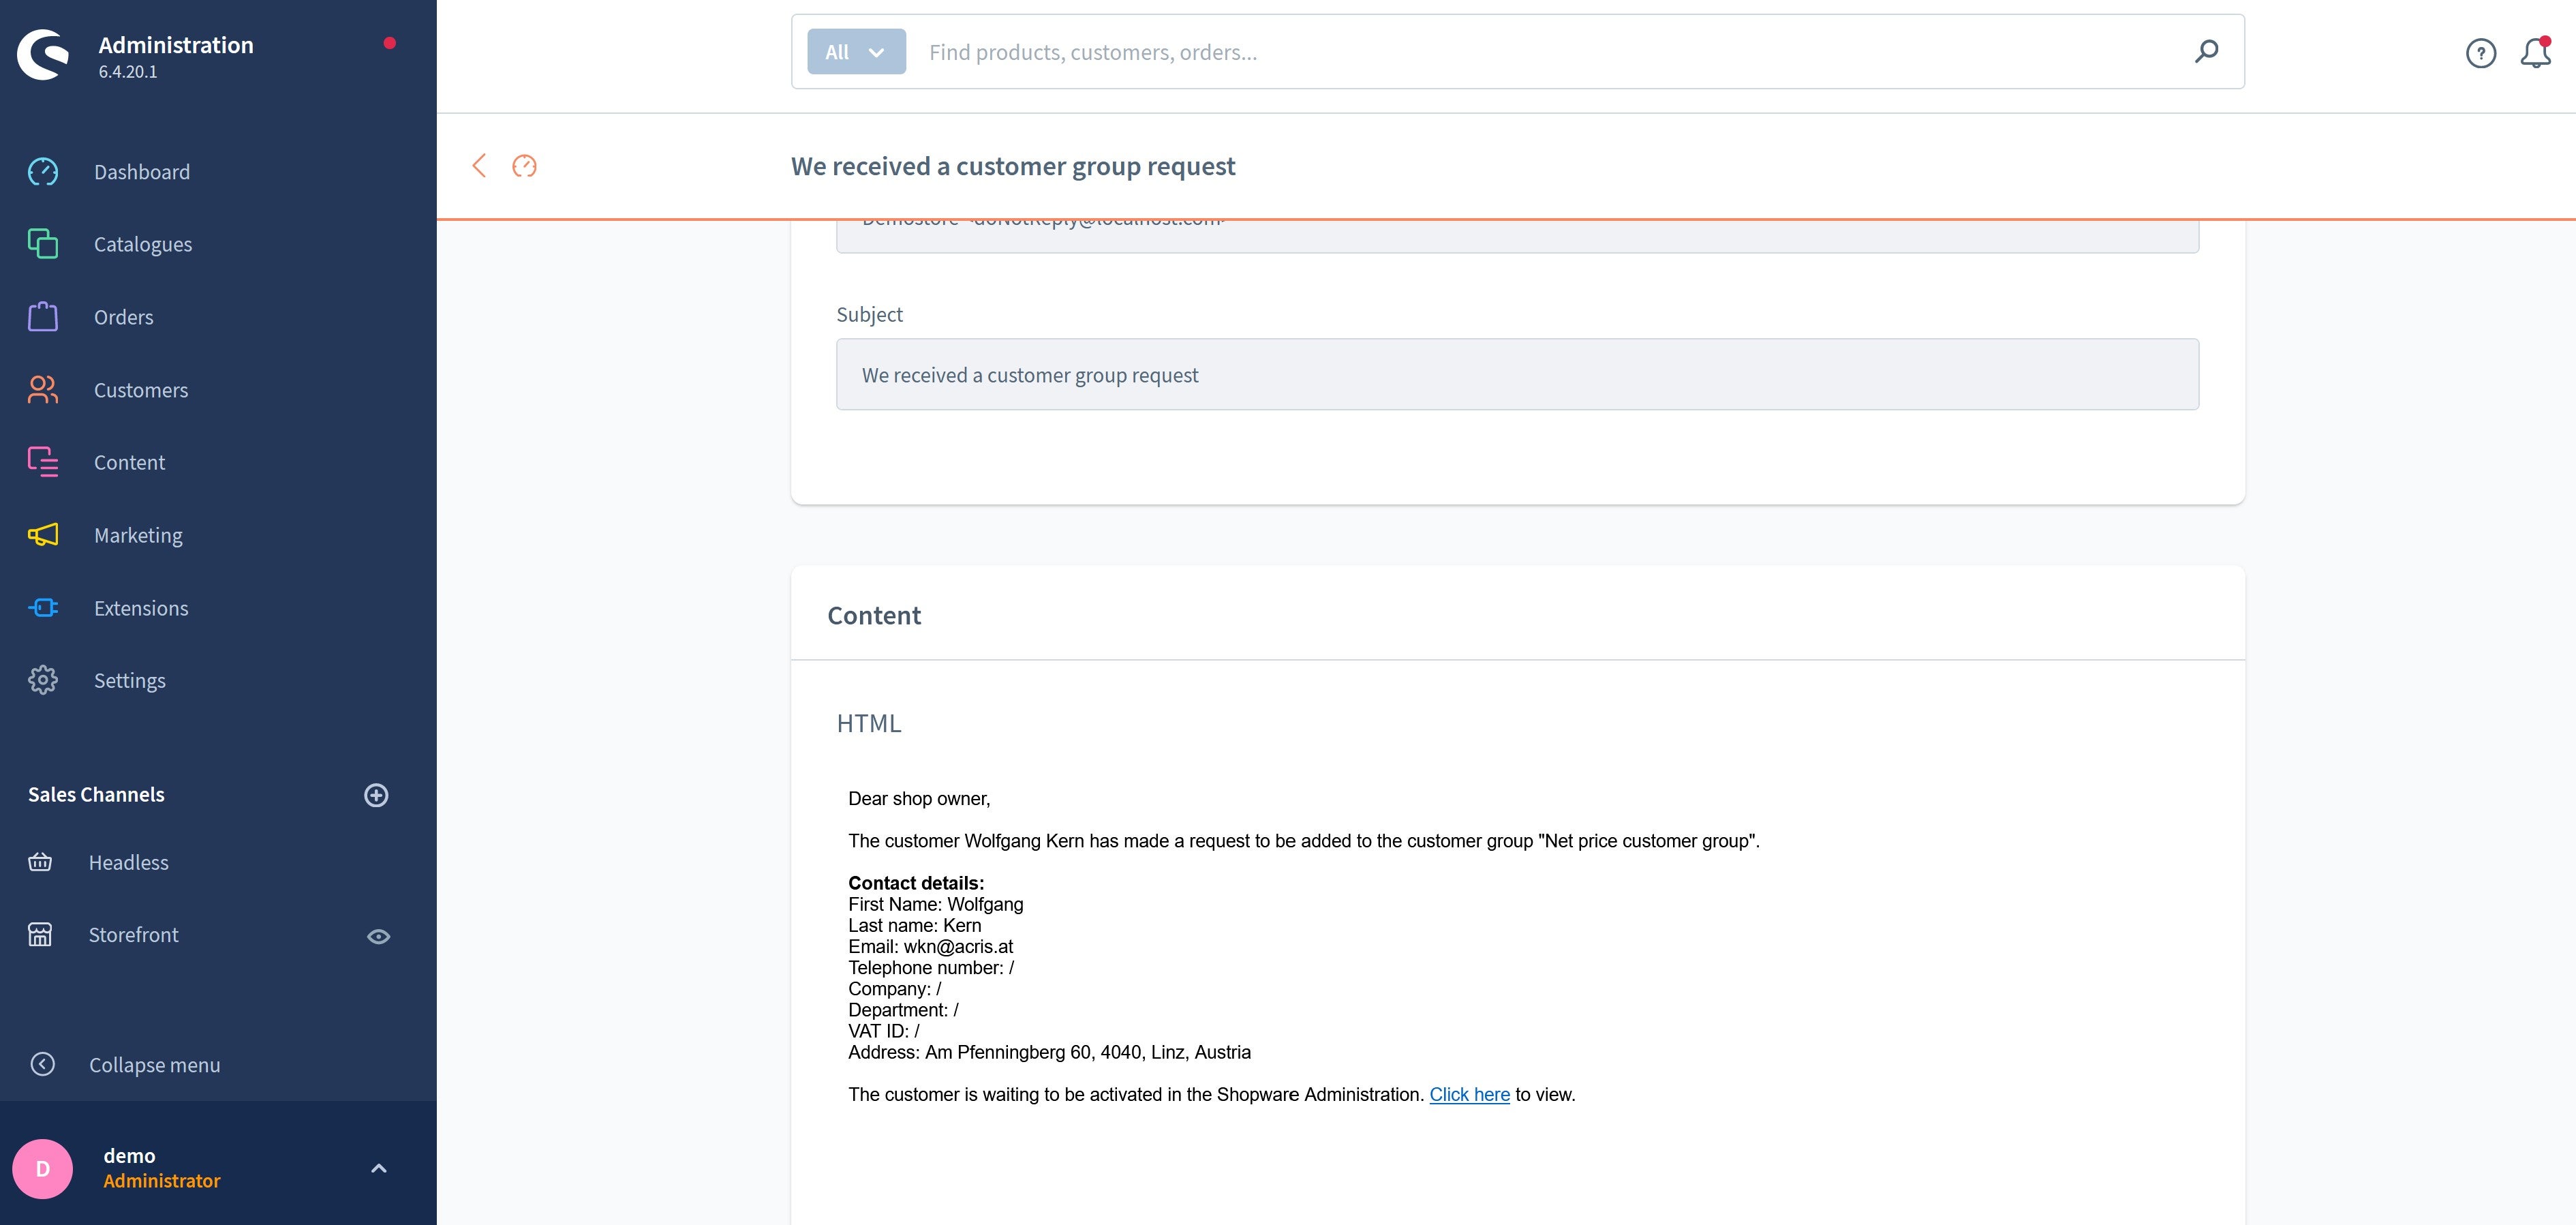This screenshot has height=1225, width=2576.
Task: Click the orange dashboard icon beside back arrow
Action: point(524,166)
